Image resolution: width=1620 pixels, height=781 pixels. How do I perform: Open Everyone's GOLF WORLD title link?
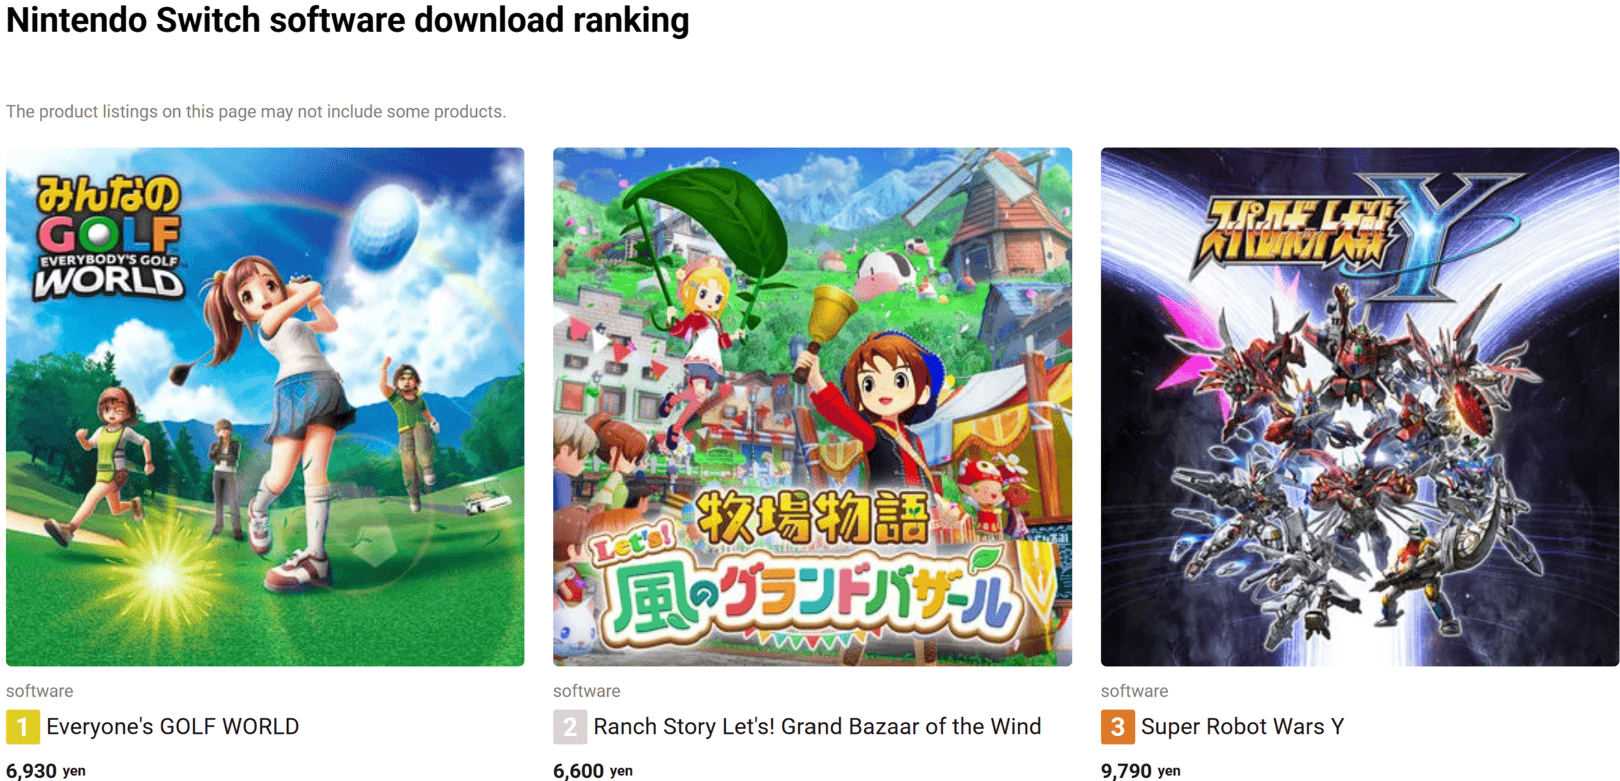173,727
